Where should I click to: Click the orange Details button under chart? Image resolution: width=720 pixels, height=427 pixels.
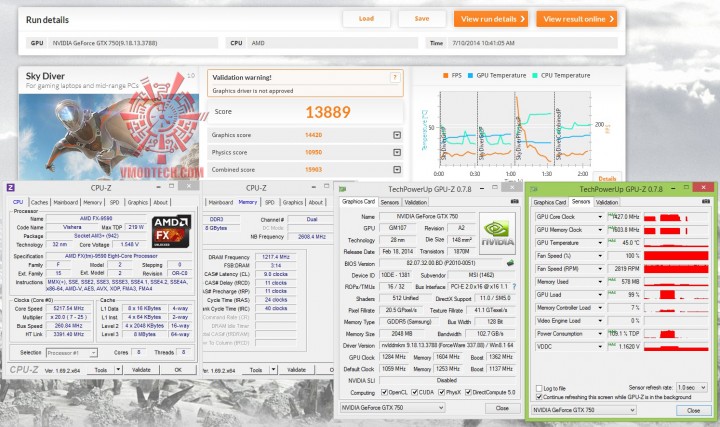(607, 178)
